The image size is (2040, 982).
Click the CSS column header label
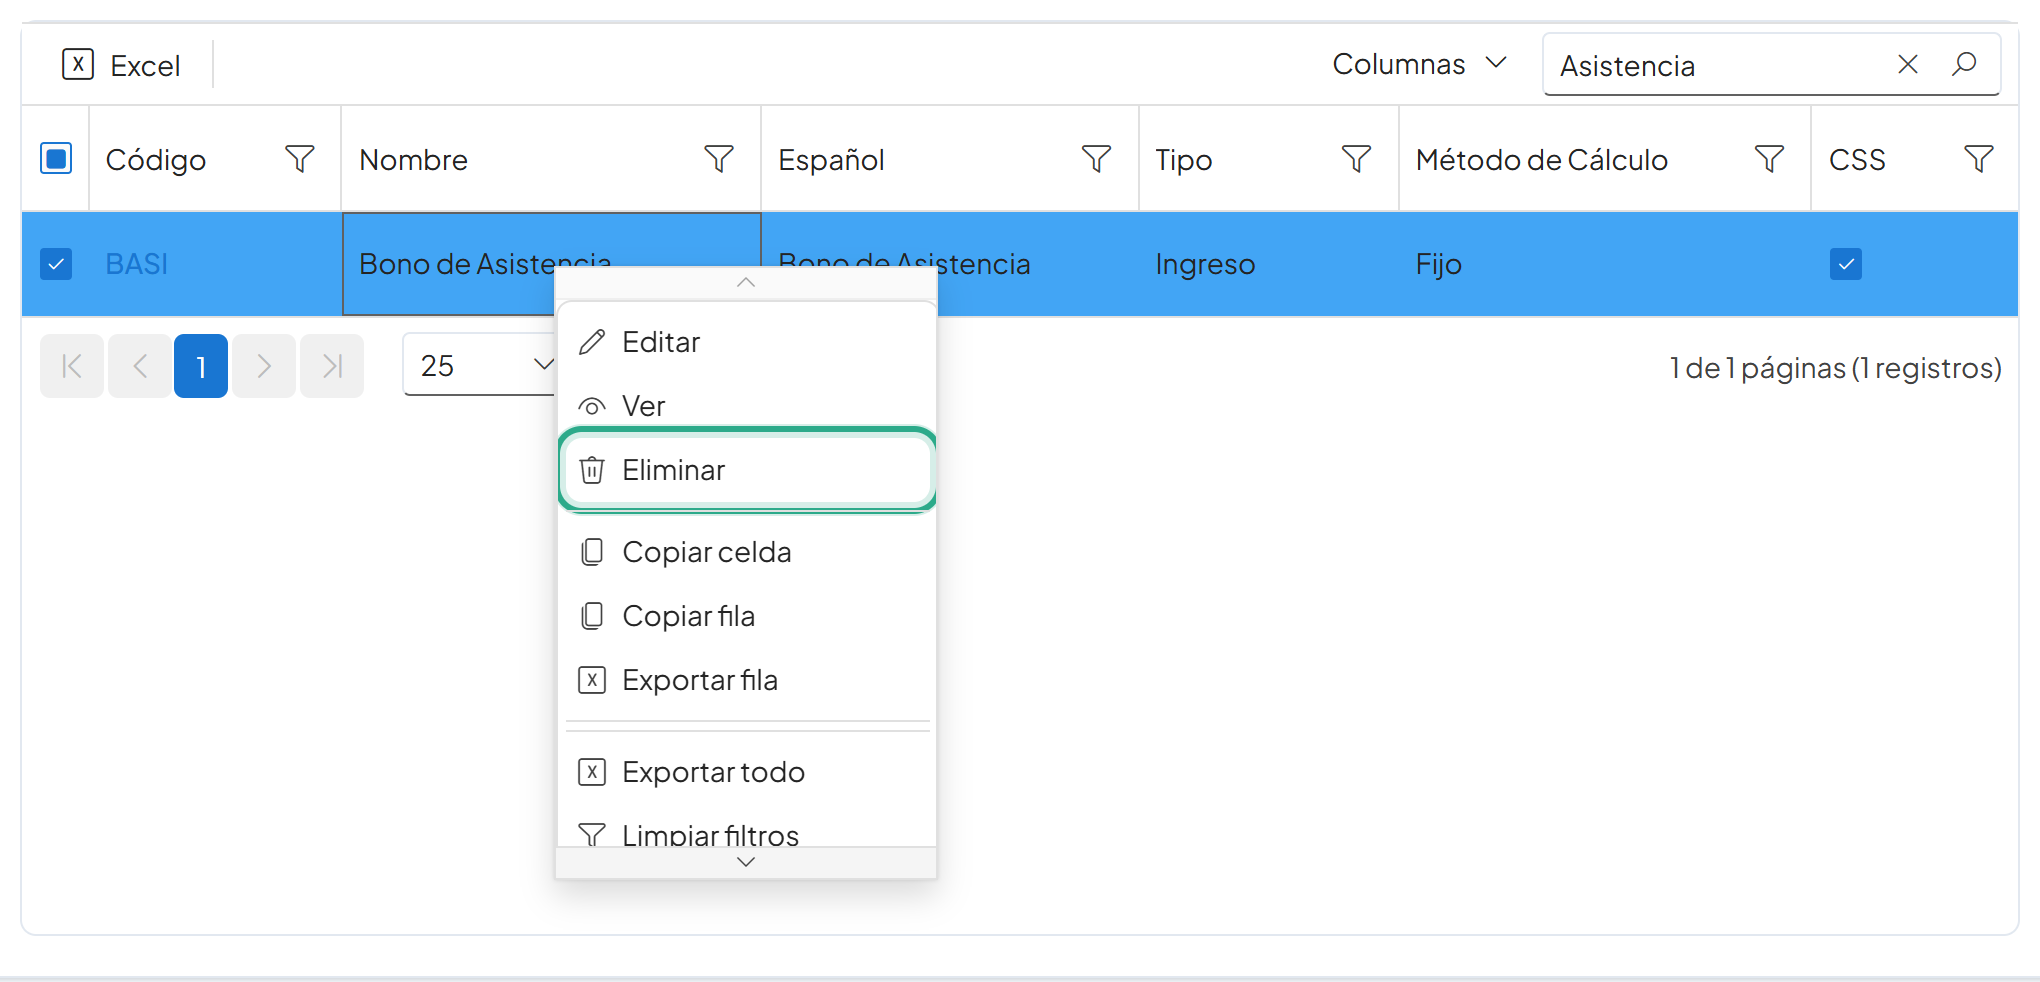pos(1857,160)
